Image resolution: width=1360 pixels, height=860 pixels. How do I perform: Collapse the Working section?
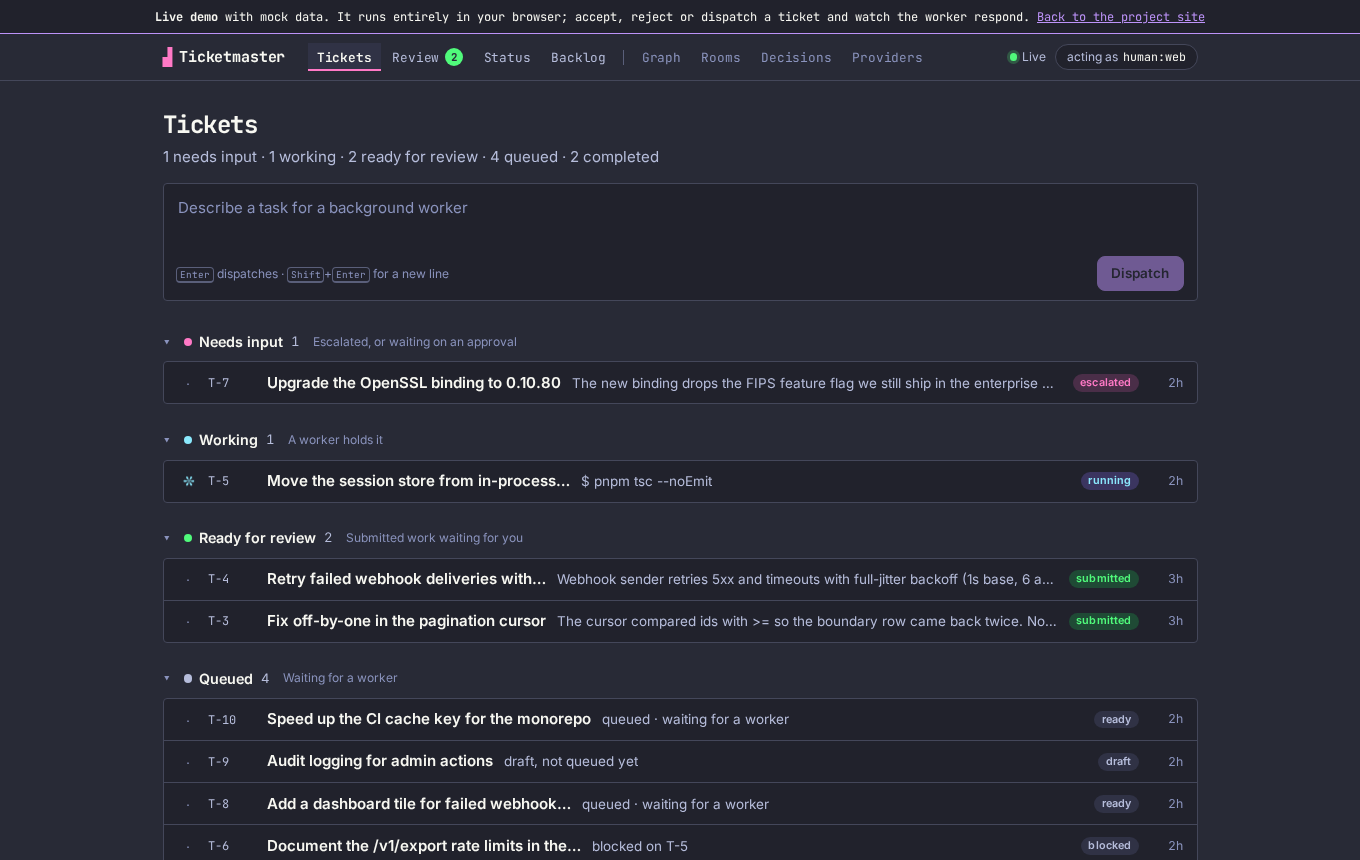pos(167,440)
